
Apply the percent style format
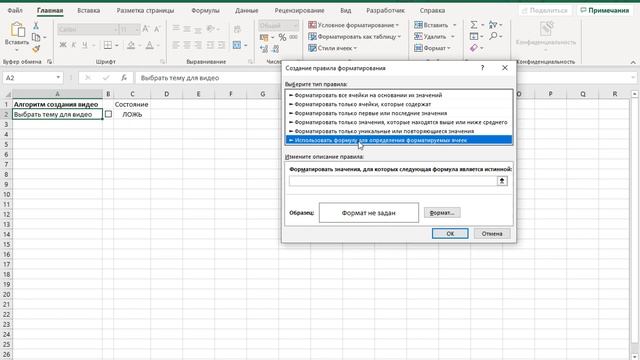[x=282, y=37]
